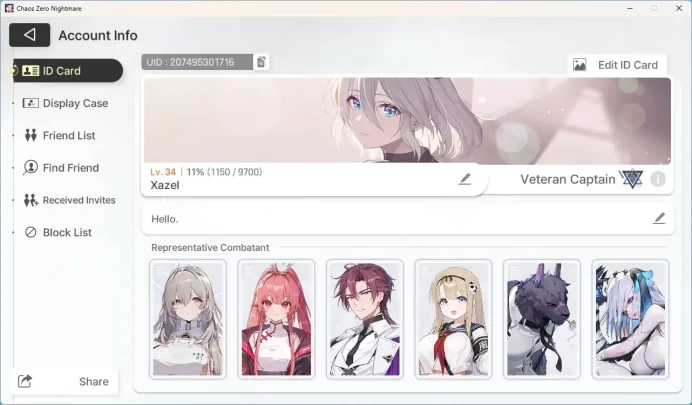
Task: Select the pink-haired combatant card
Action: 276,319
